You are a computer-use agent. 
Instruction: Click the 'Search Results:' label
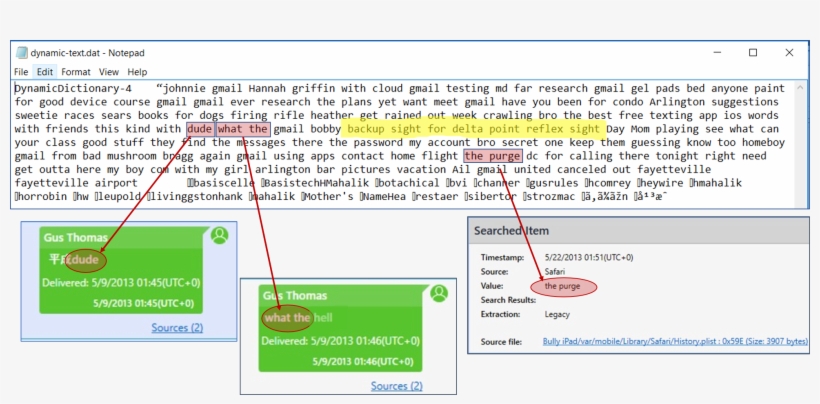coord(508,300)
